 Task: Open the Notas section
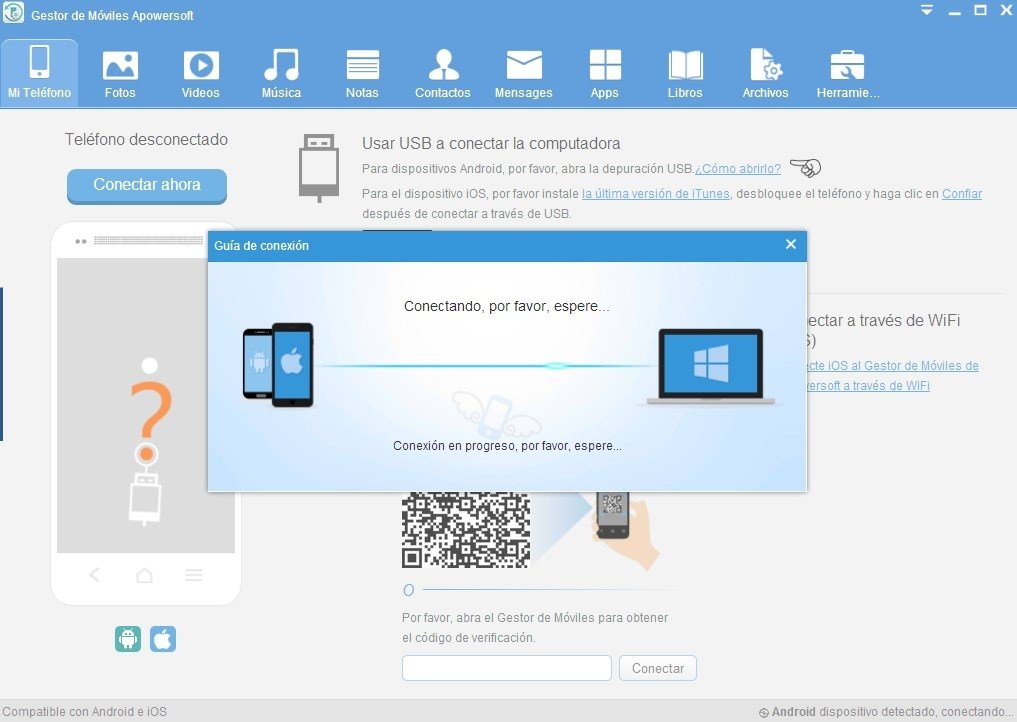point(362,73)
